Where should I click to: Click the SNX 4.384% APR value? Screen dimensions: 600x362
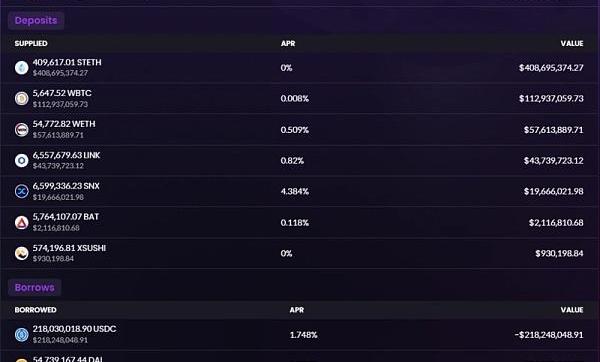click(295, 191)
